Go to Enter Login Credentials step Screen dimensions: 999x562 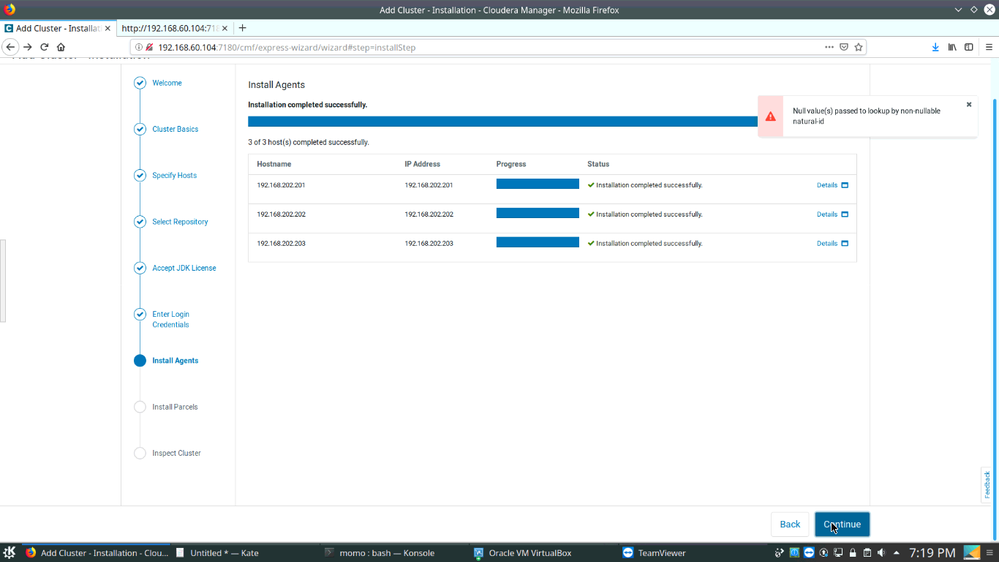[x=171, y=319]
